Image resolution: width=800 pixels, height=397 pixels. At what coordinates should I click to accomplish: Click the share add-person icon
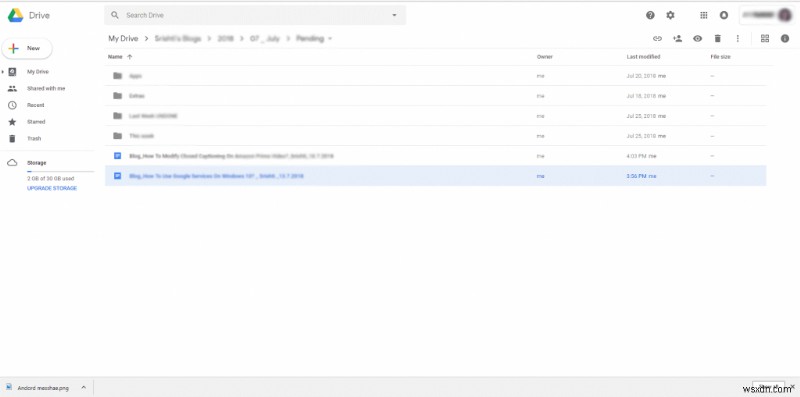pos(678,39)
